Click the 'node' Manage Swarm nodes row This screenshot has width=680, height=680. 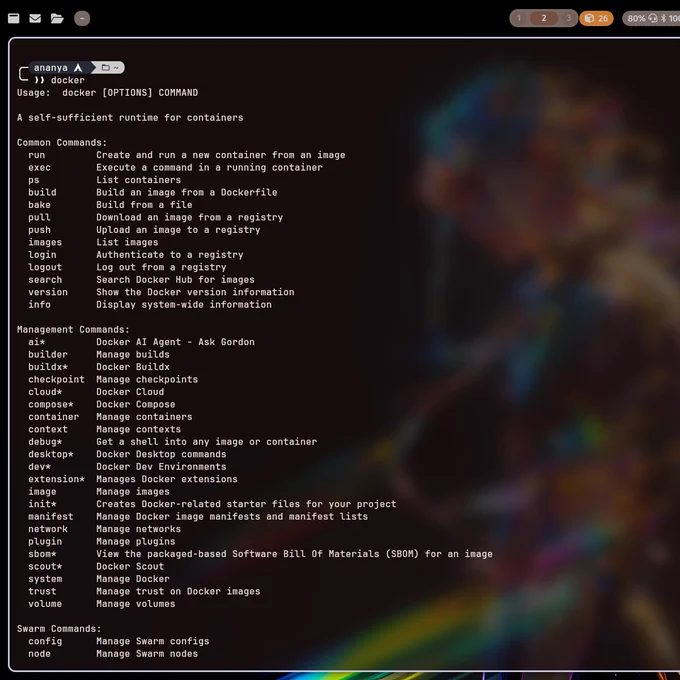click(x=113, y=654)
